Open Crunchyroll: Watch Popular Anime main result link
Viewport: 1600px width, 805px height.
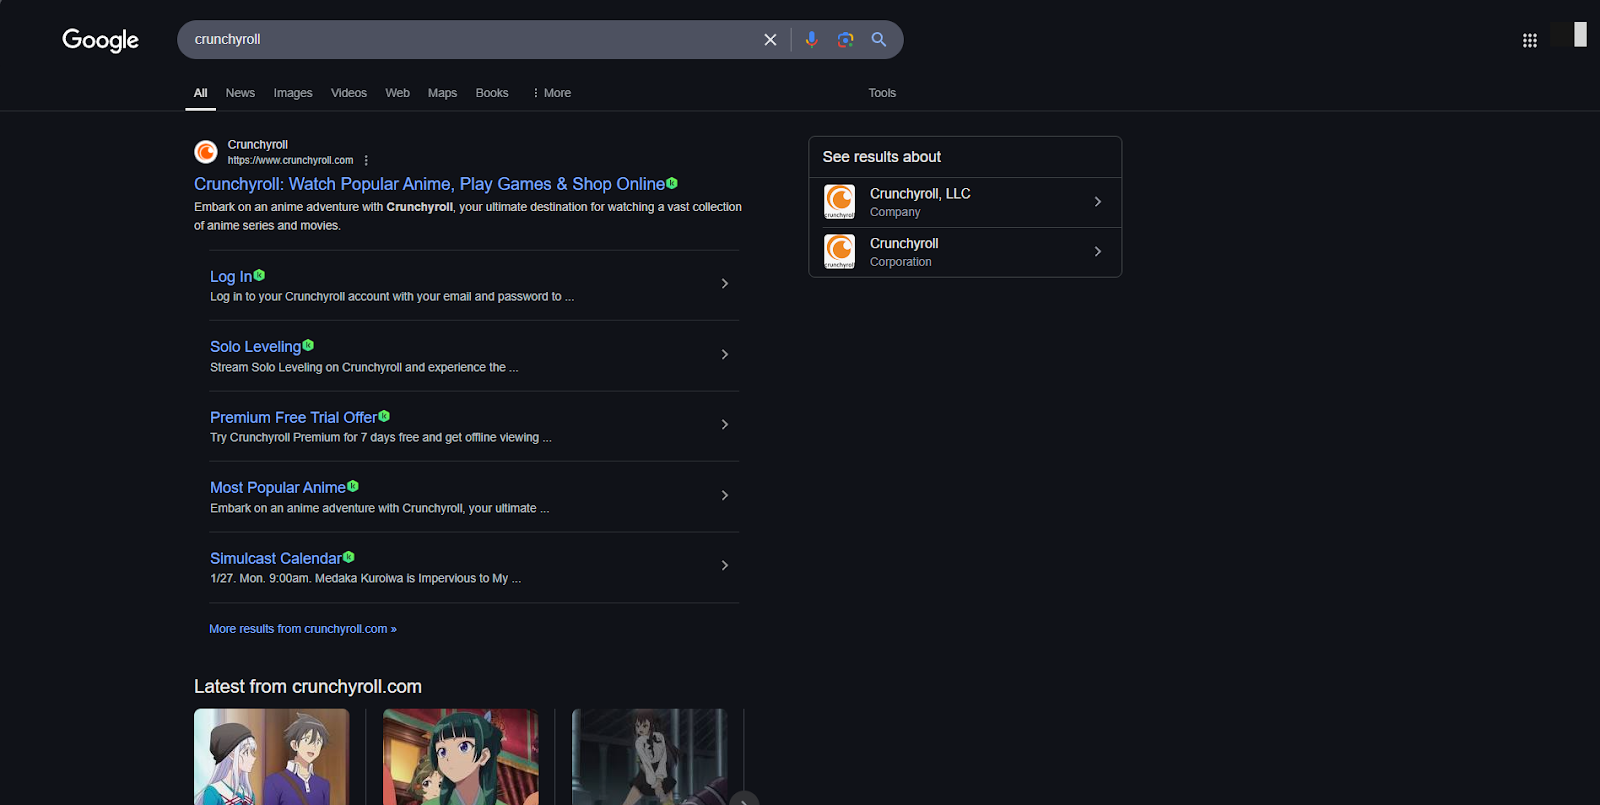[429, 184]
